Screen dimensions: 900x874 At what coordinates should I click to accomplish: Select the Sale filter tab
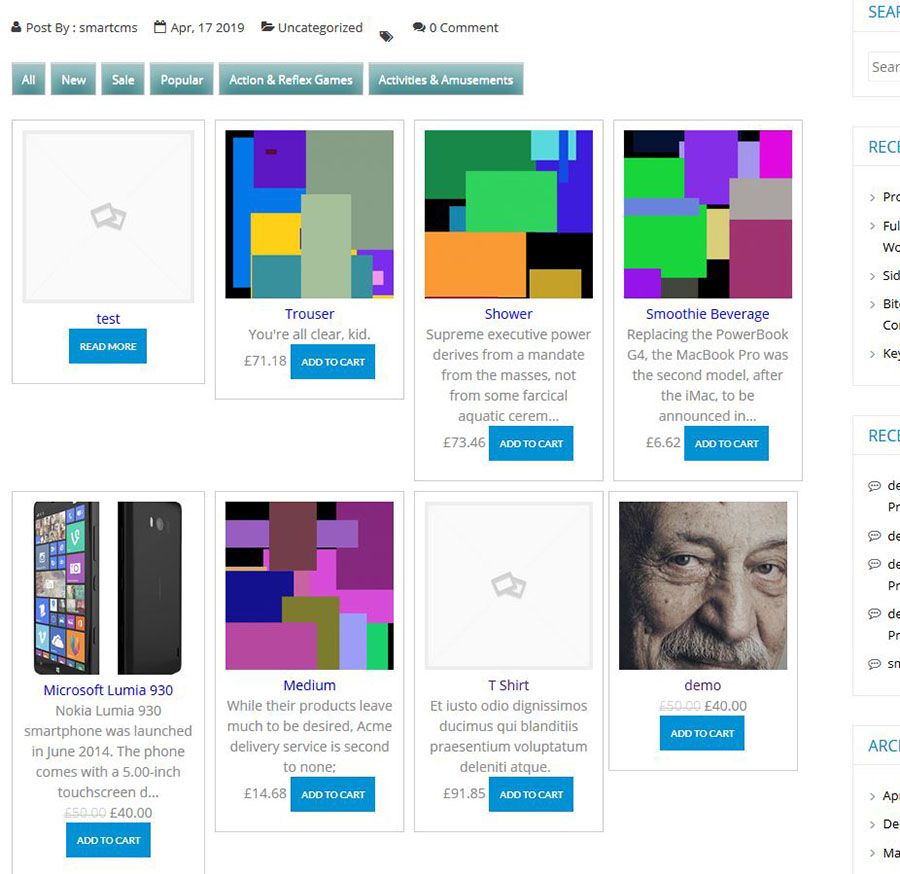pos(123,79)
